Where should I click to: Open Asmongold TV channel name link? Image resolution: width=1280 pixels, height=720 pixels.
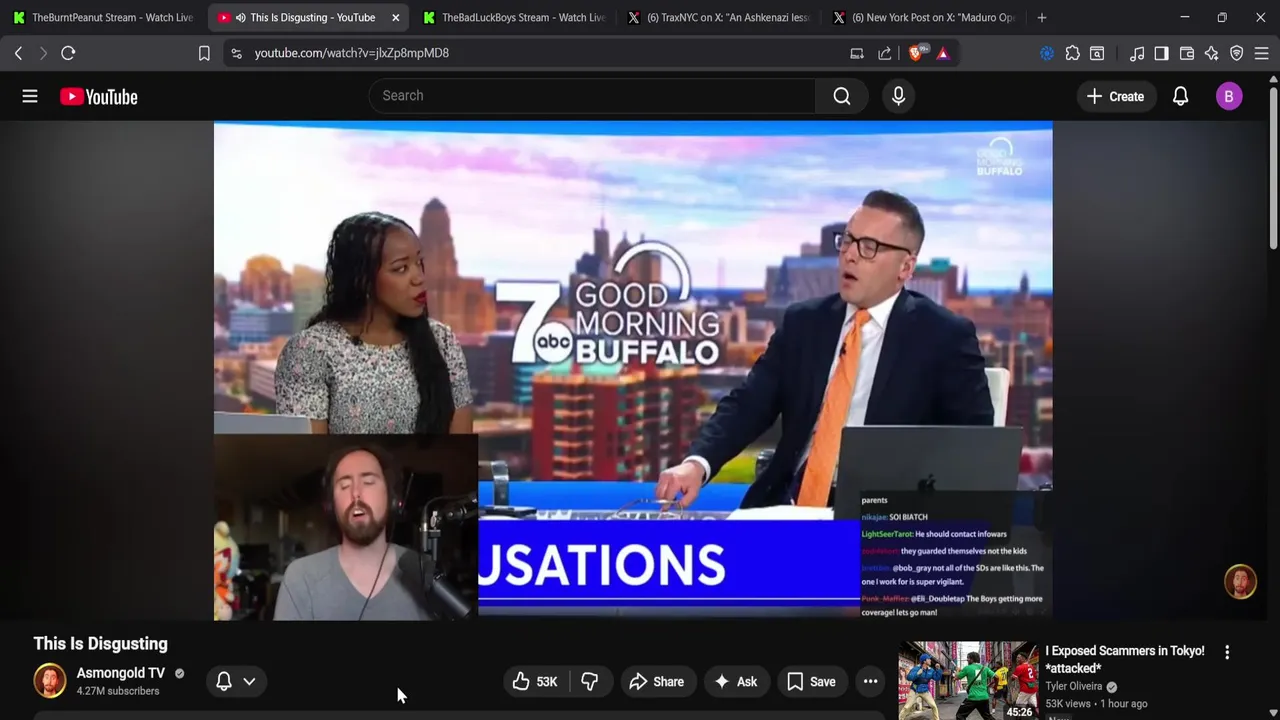(121, 673)
